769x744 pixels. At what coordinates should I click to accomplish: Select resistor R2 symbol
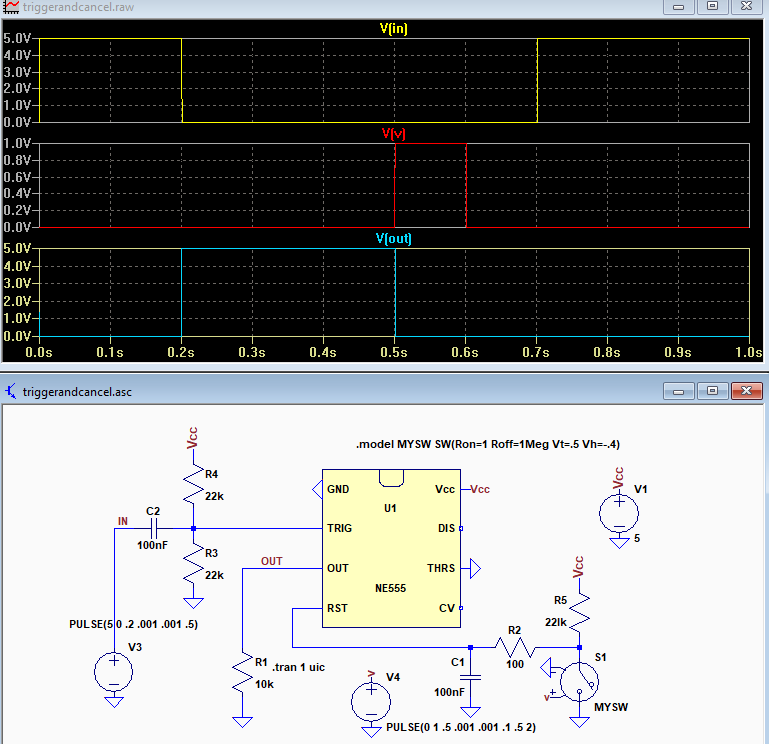coord(514,647)
